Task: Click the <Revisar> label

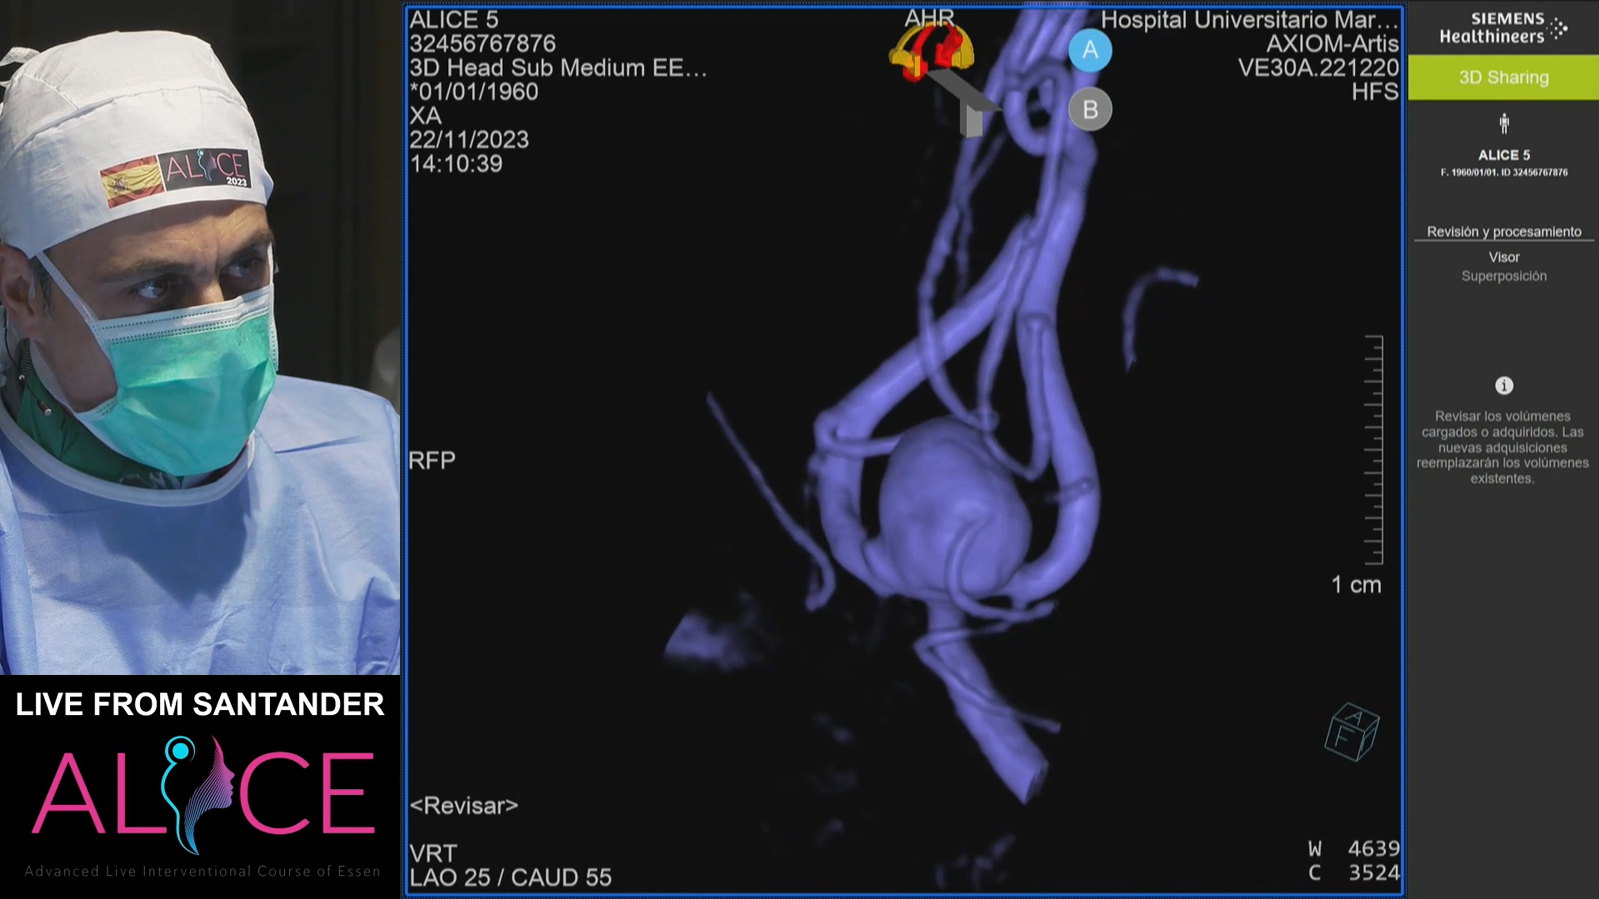Action: (464, 805)
